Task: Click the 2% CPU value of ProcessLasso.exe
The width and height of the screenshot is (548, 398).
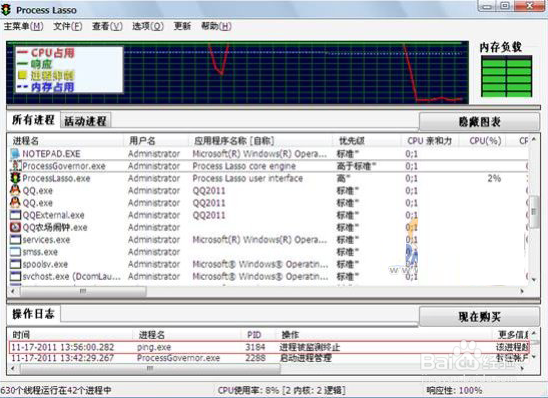Action: [x=494, y=178]
